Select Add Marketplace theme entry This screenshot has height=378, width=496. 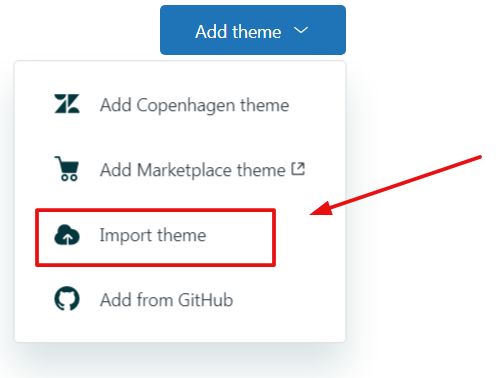[180, 170]
